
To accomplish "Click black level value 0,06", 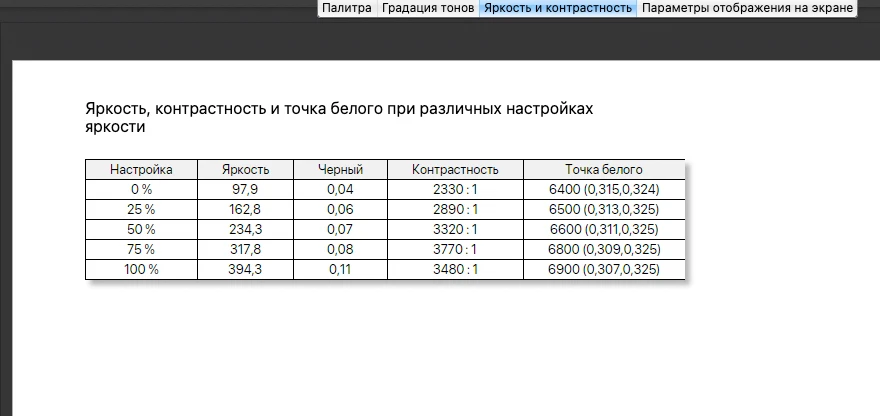I will coord(340,210).
